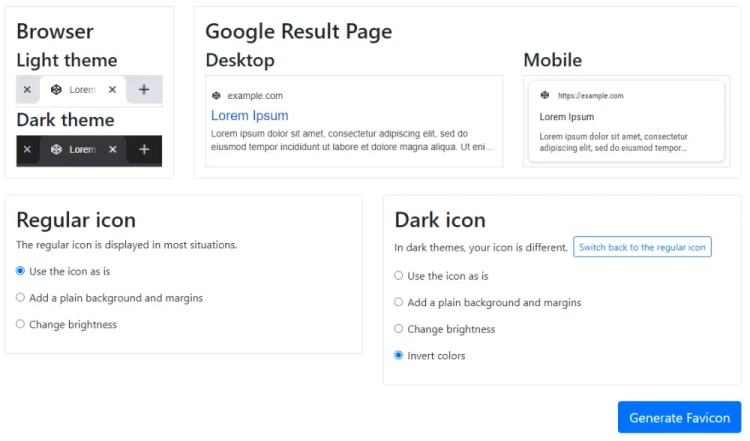Select Regular icon 'Use the icon as is'
Image resolution: width=750 pixels, height=441 pixels.
point(20,271)
